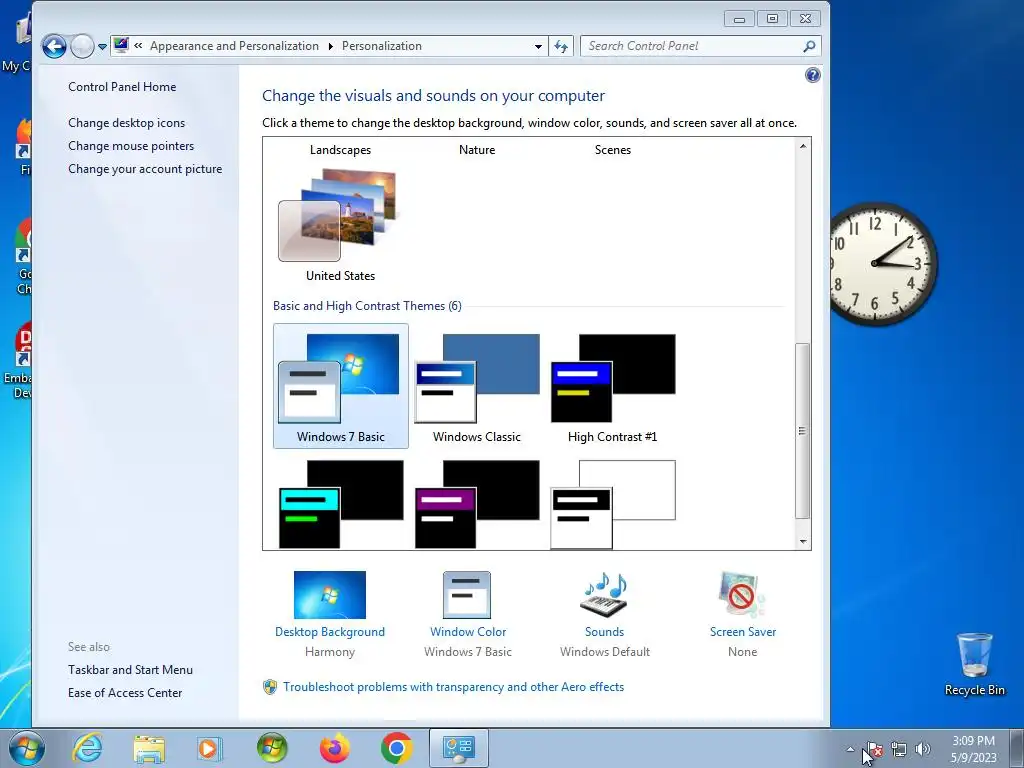Select the High Contrast #1 theme
Image resolution: width=1024 pixels, height=768 pixels.
(613, 386)
